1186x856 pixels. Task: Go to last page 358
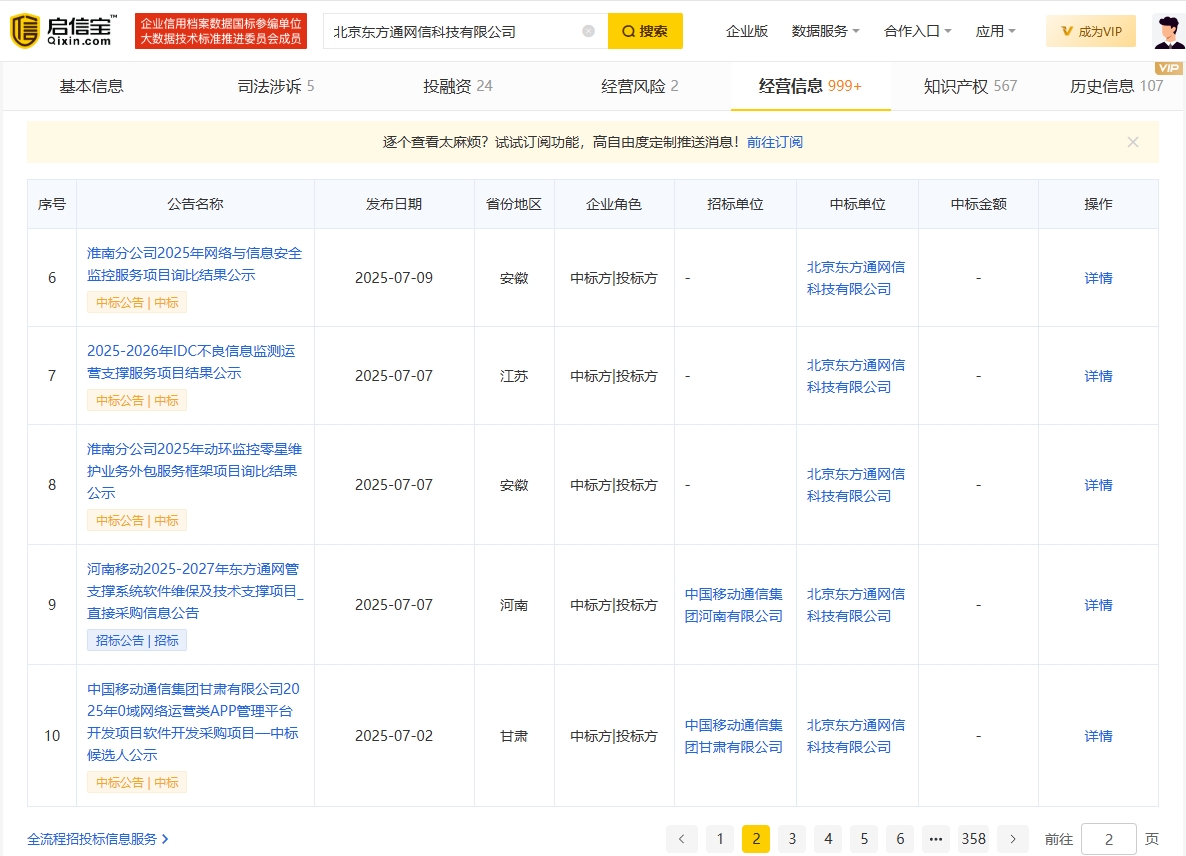973,839
